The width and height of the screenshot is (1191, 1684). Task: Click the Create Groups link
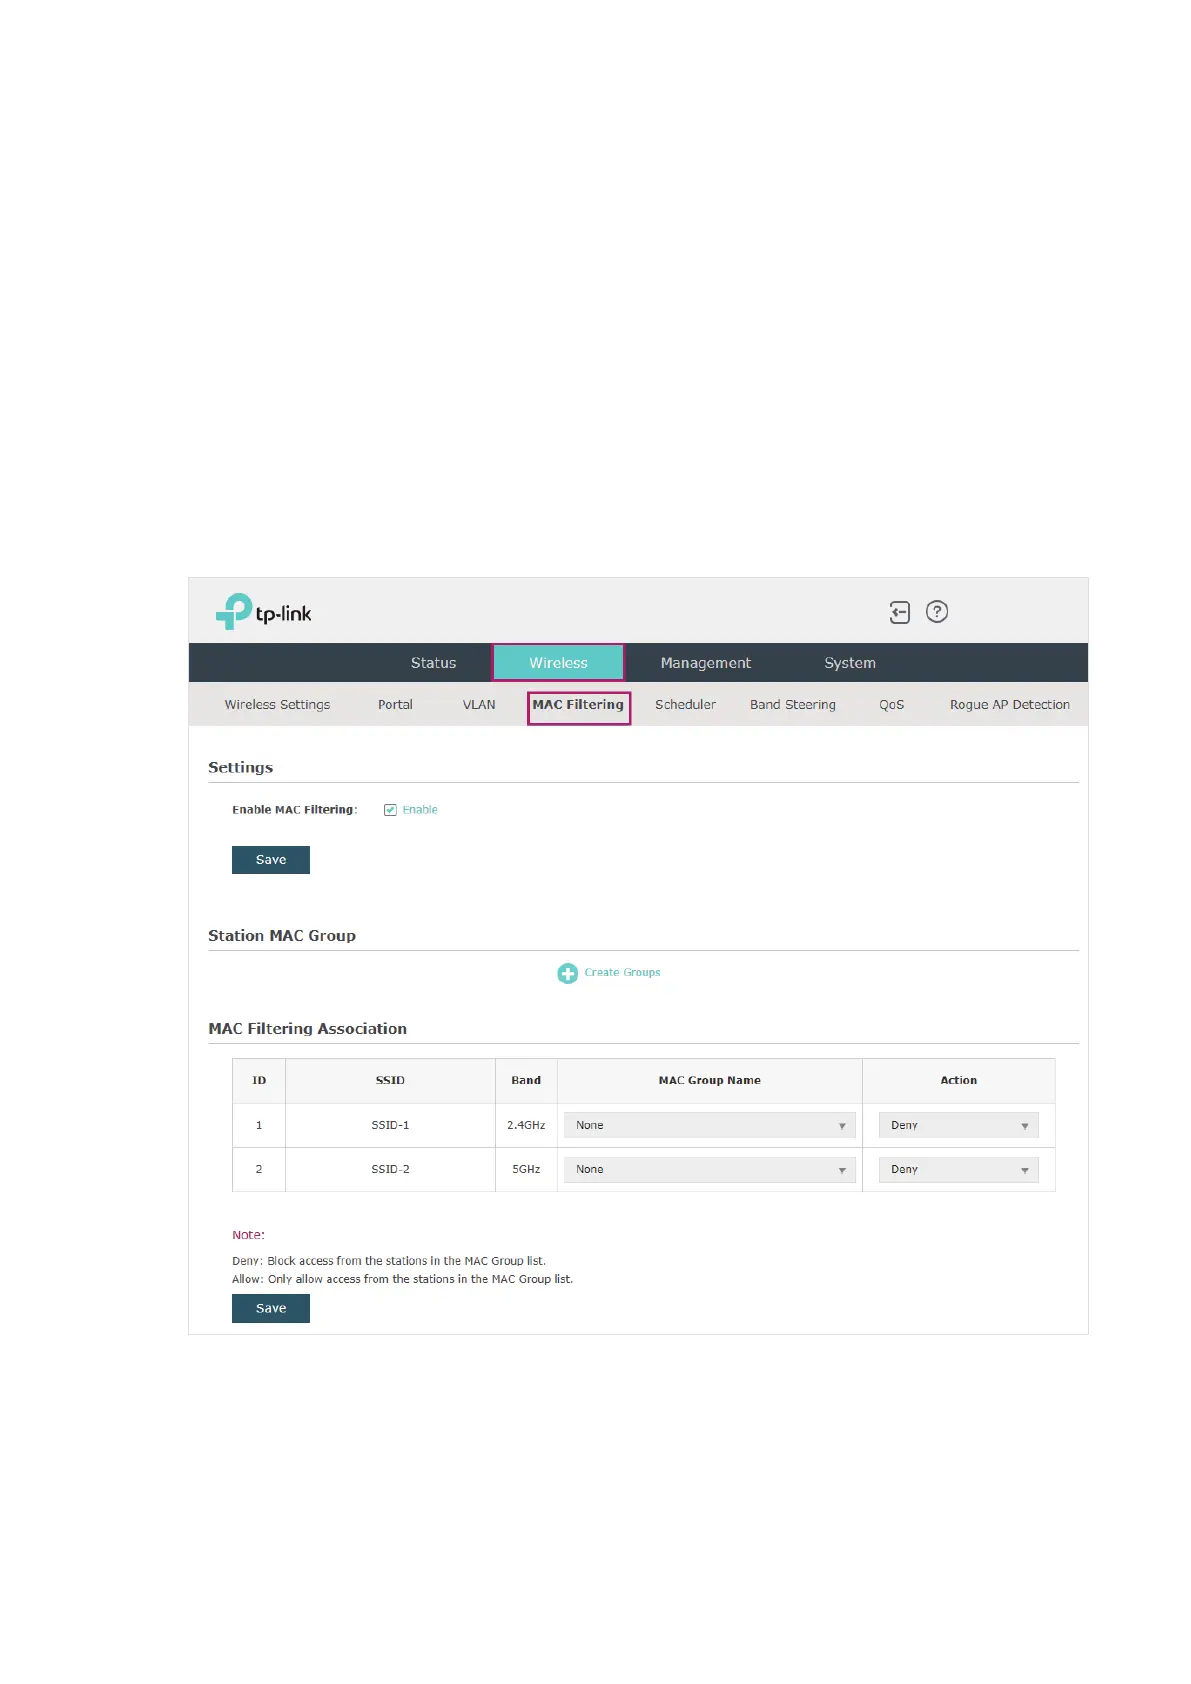pos(622,972)
